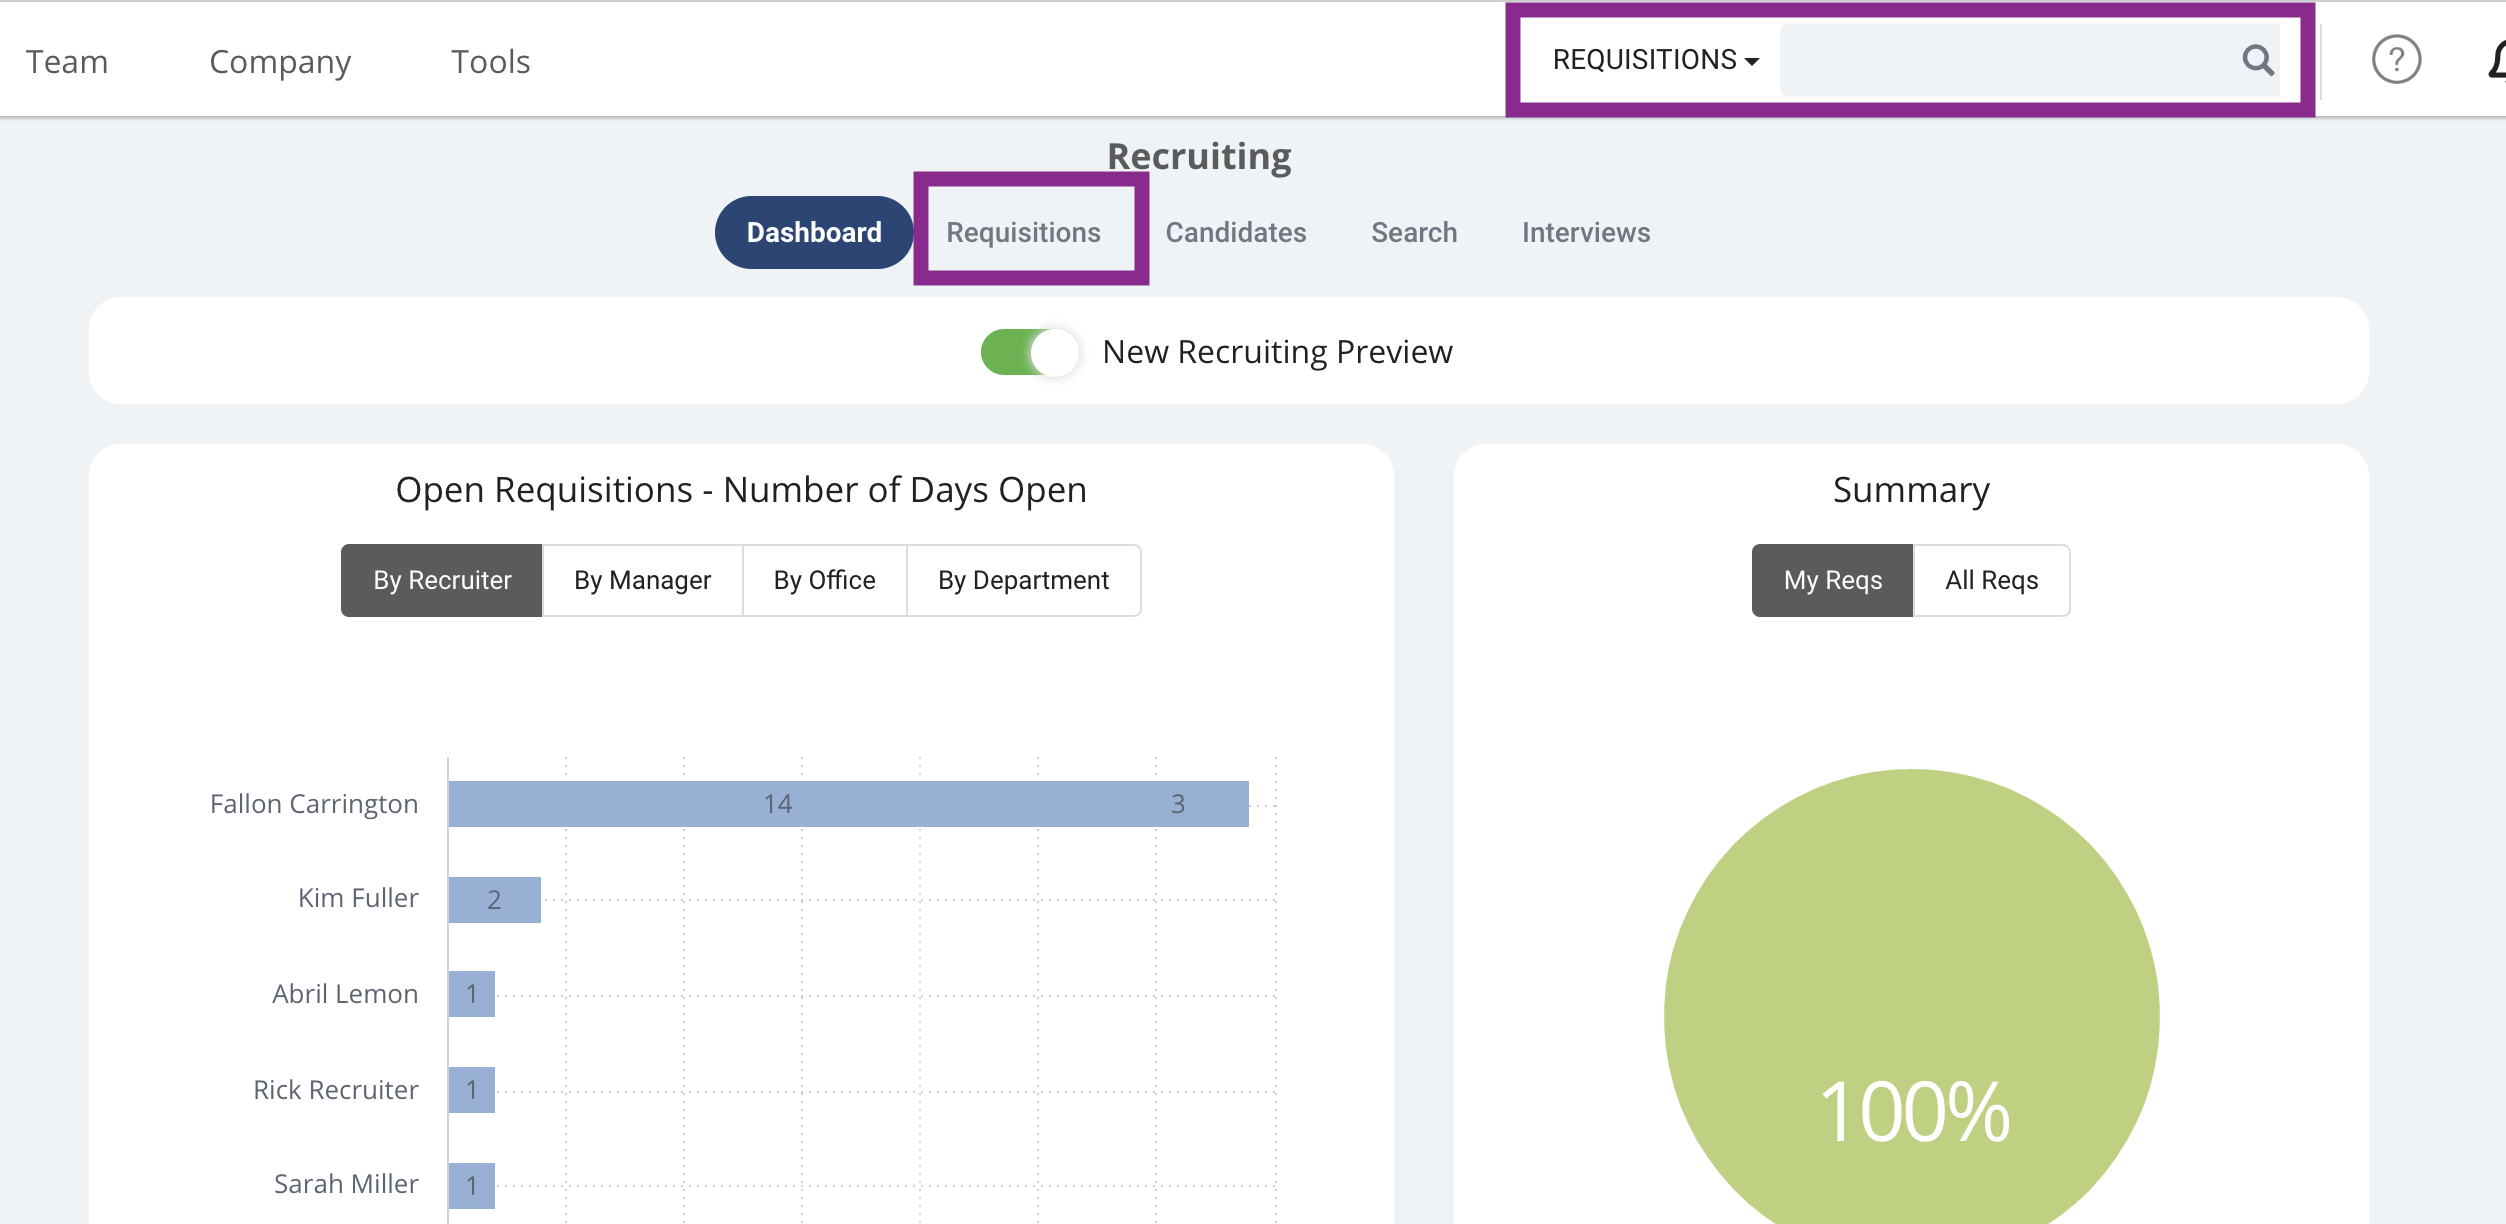Expand the REQUISITIONS search dropdown
Screen dimensions: 2506x1224
(1655, 60)
